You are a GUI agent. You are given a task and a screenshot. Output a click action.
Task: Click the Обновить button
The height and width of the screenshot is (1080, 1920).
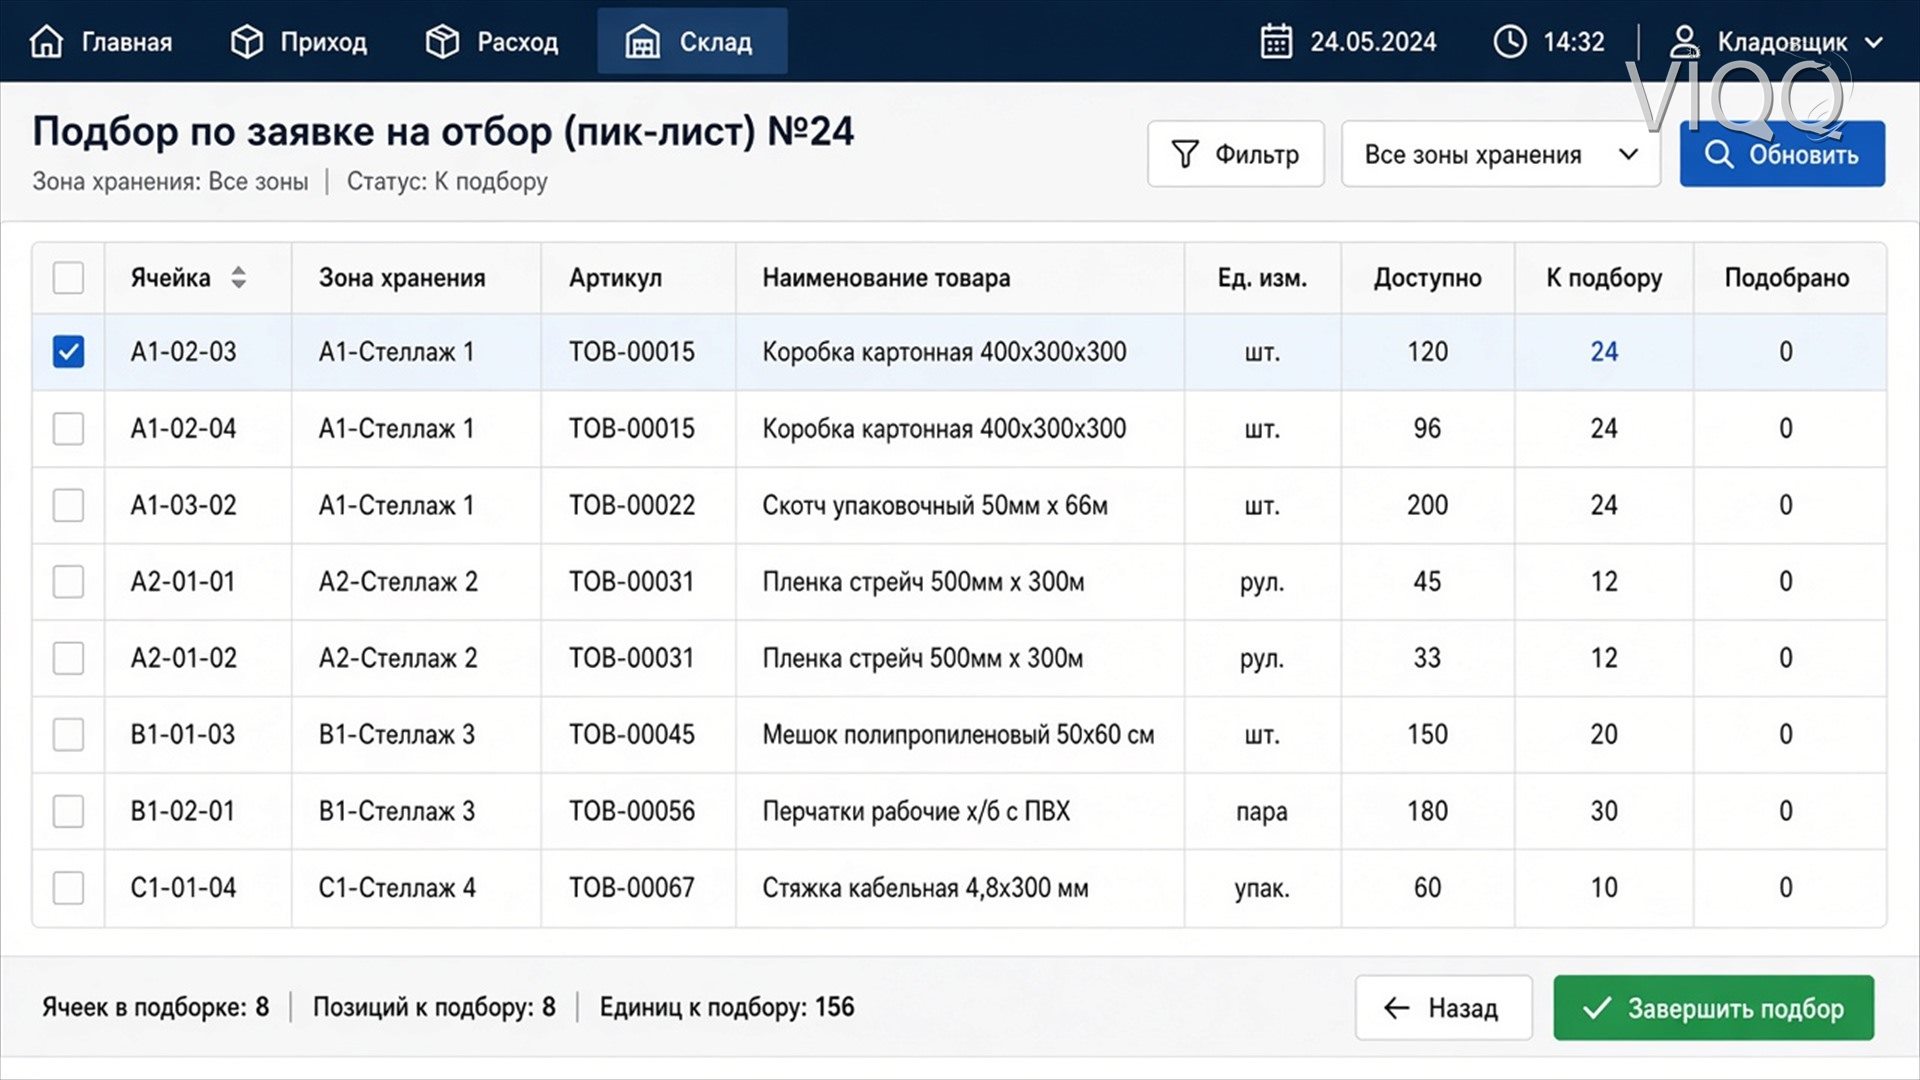1782,154
